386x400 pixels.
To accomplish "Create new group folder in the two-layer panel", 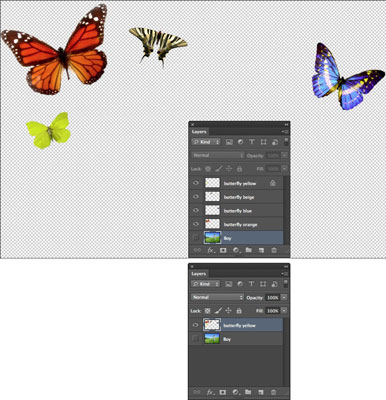I will pos(248,392).
